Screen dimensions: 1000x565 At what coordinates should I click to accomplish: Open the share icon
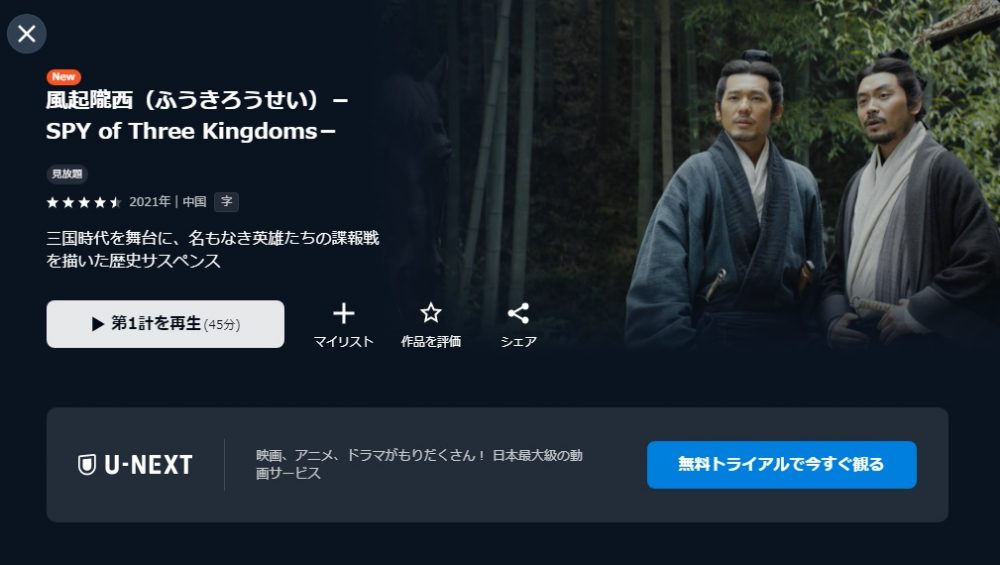(518, 313)
